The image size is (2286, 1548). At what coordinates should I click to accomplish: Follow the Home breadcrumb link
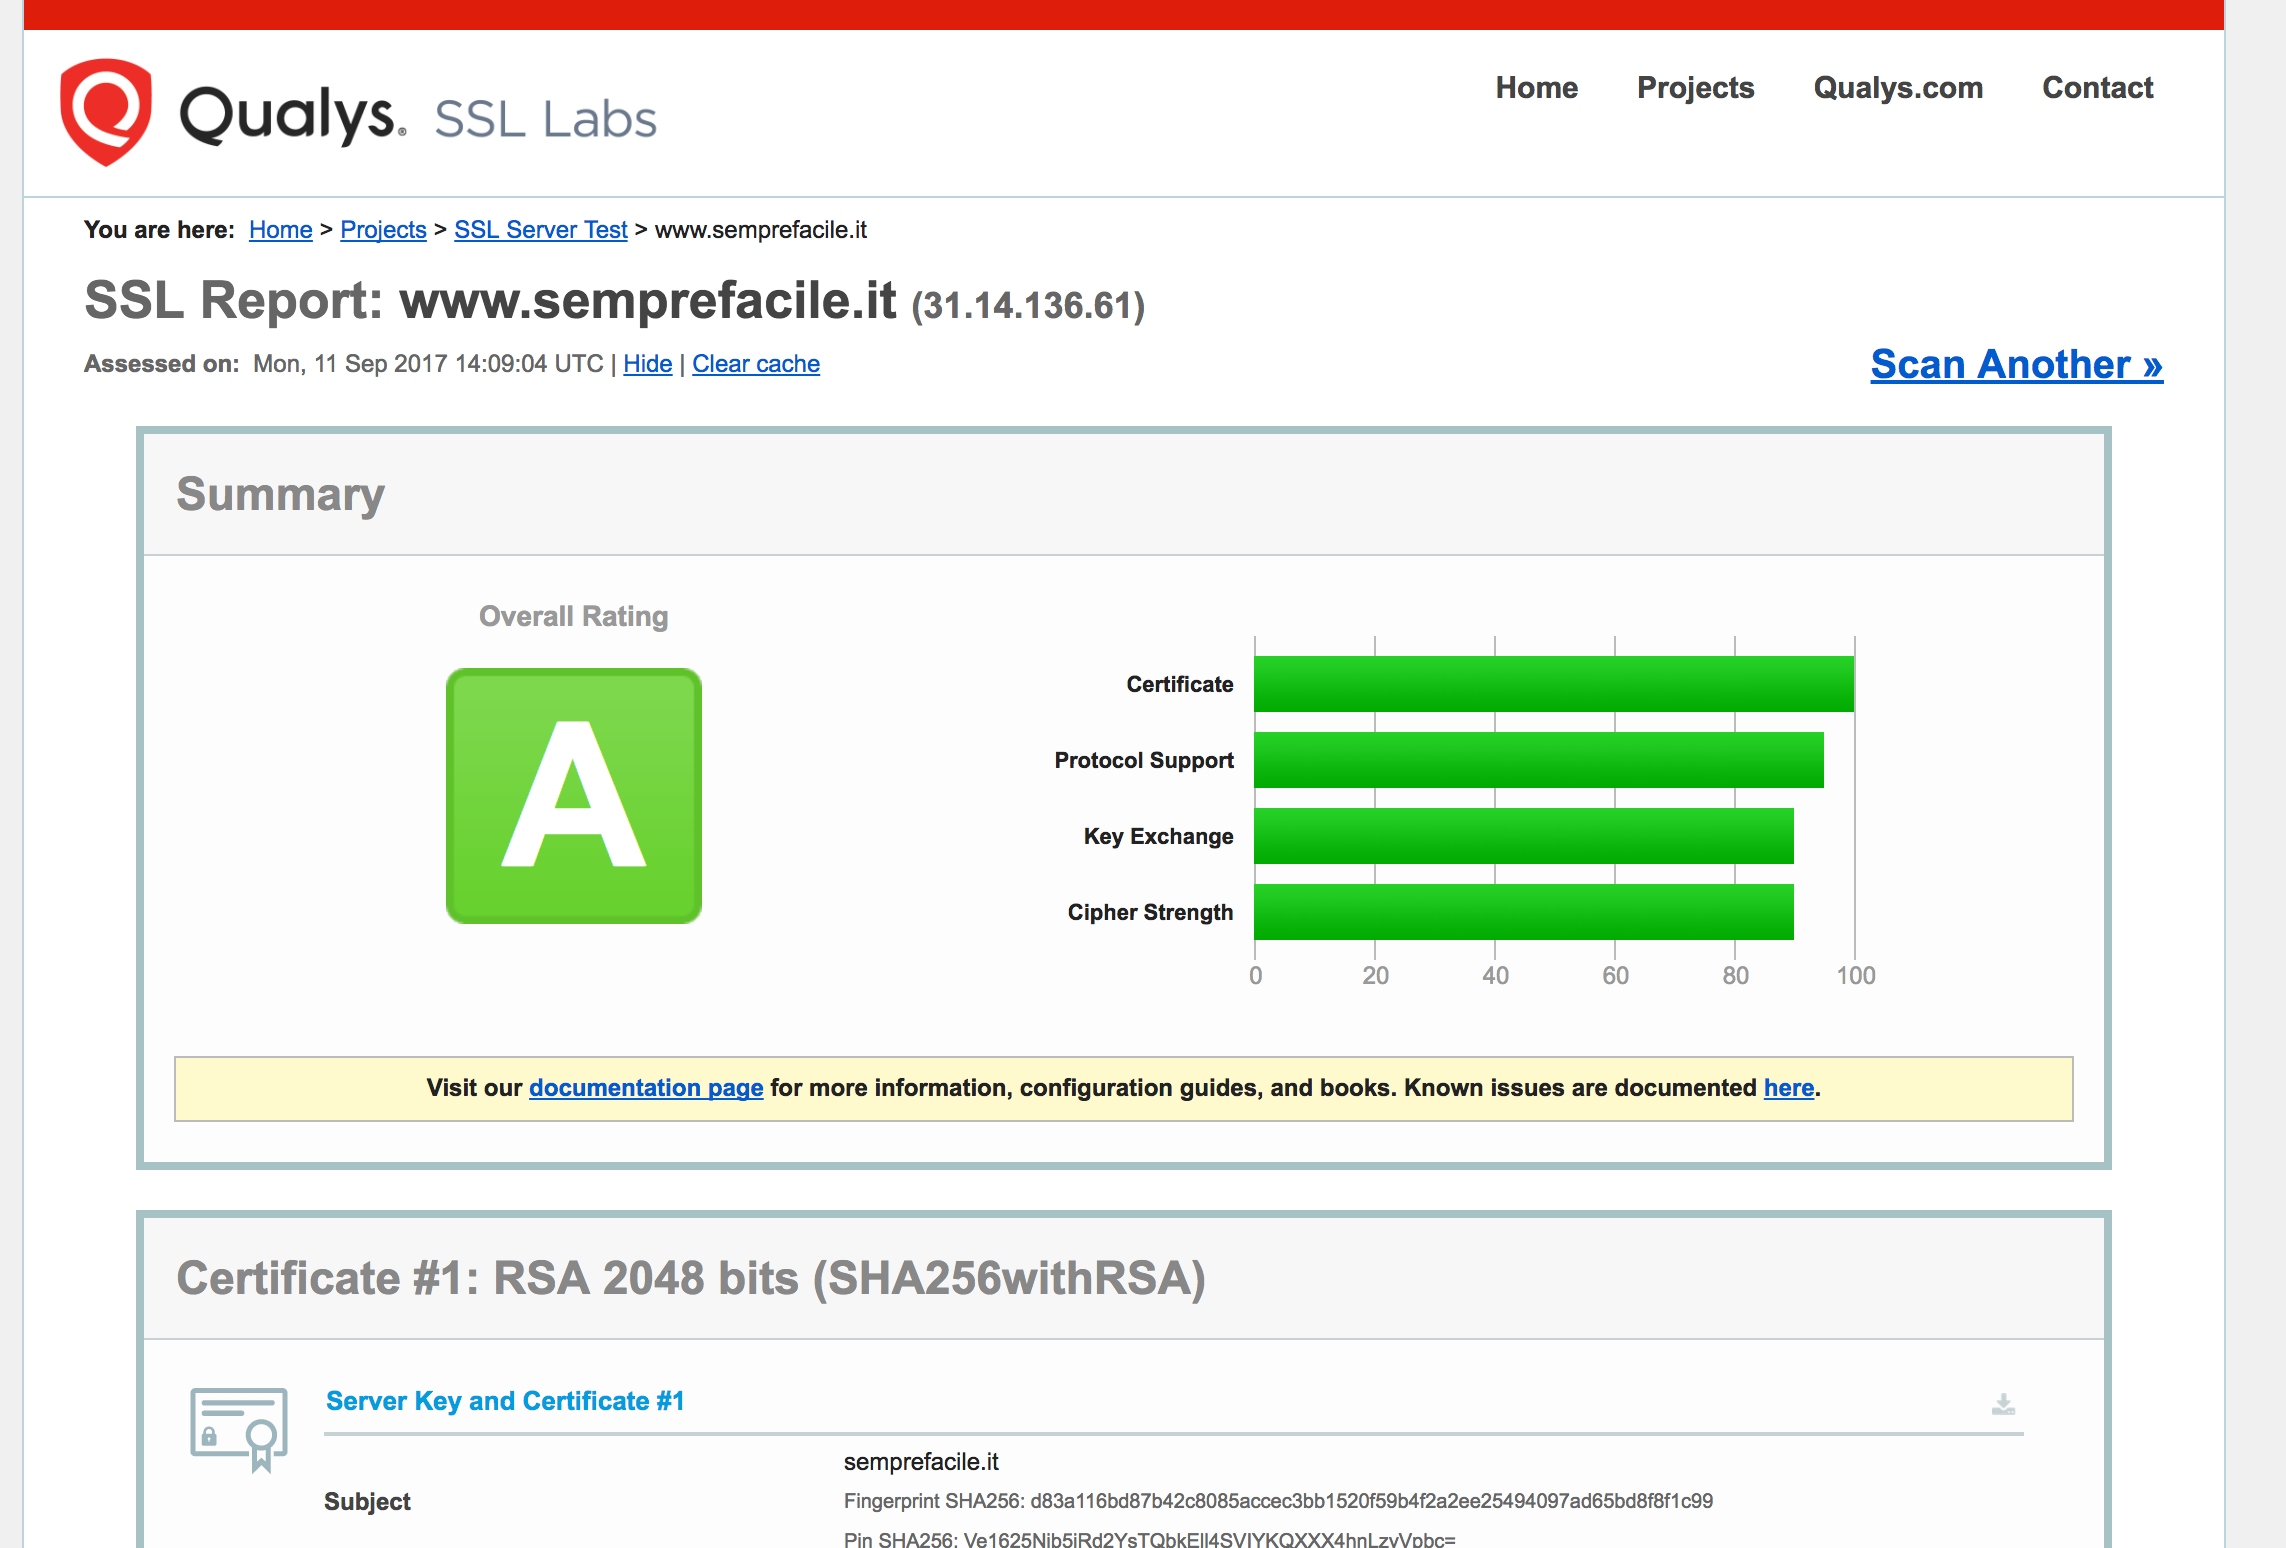click(281, 230)
